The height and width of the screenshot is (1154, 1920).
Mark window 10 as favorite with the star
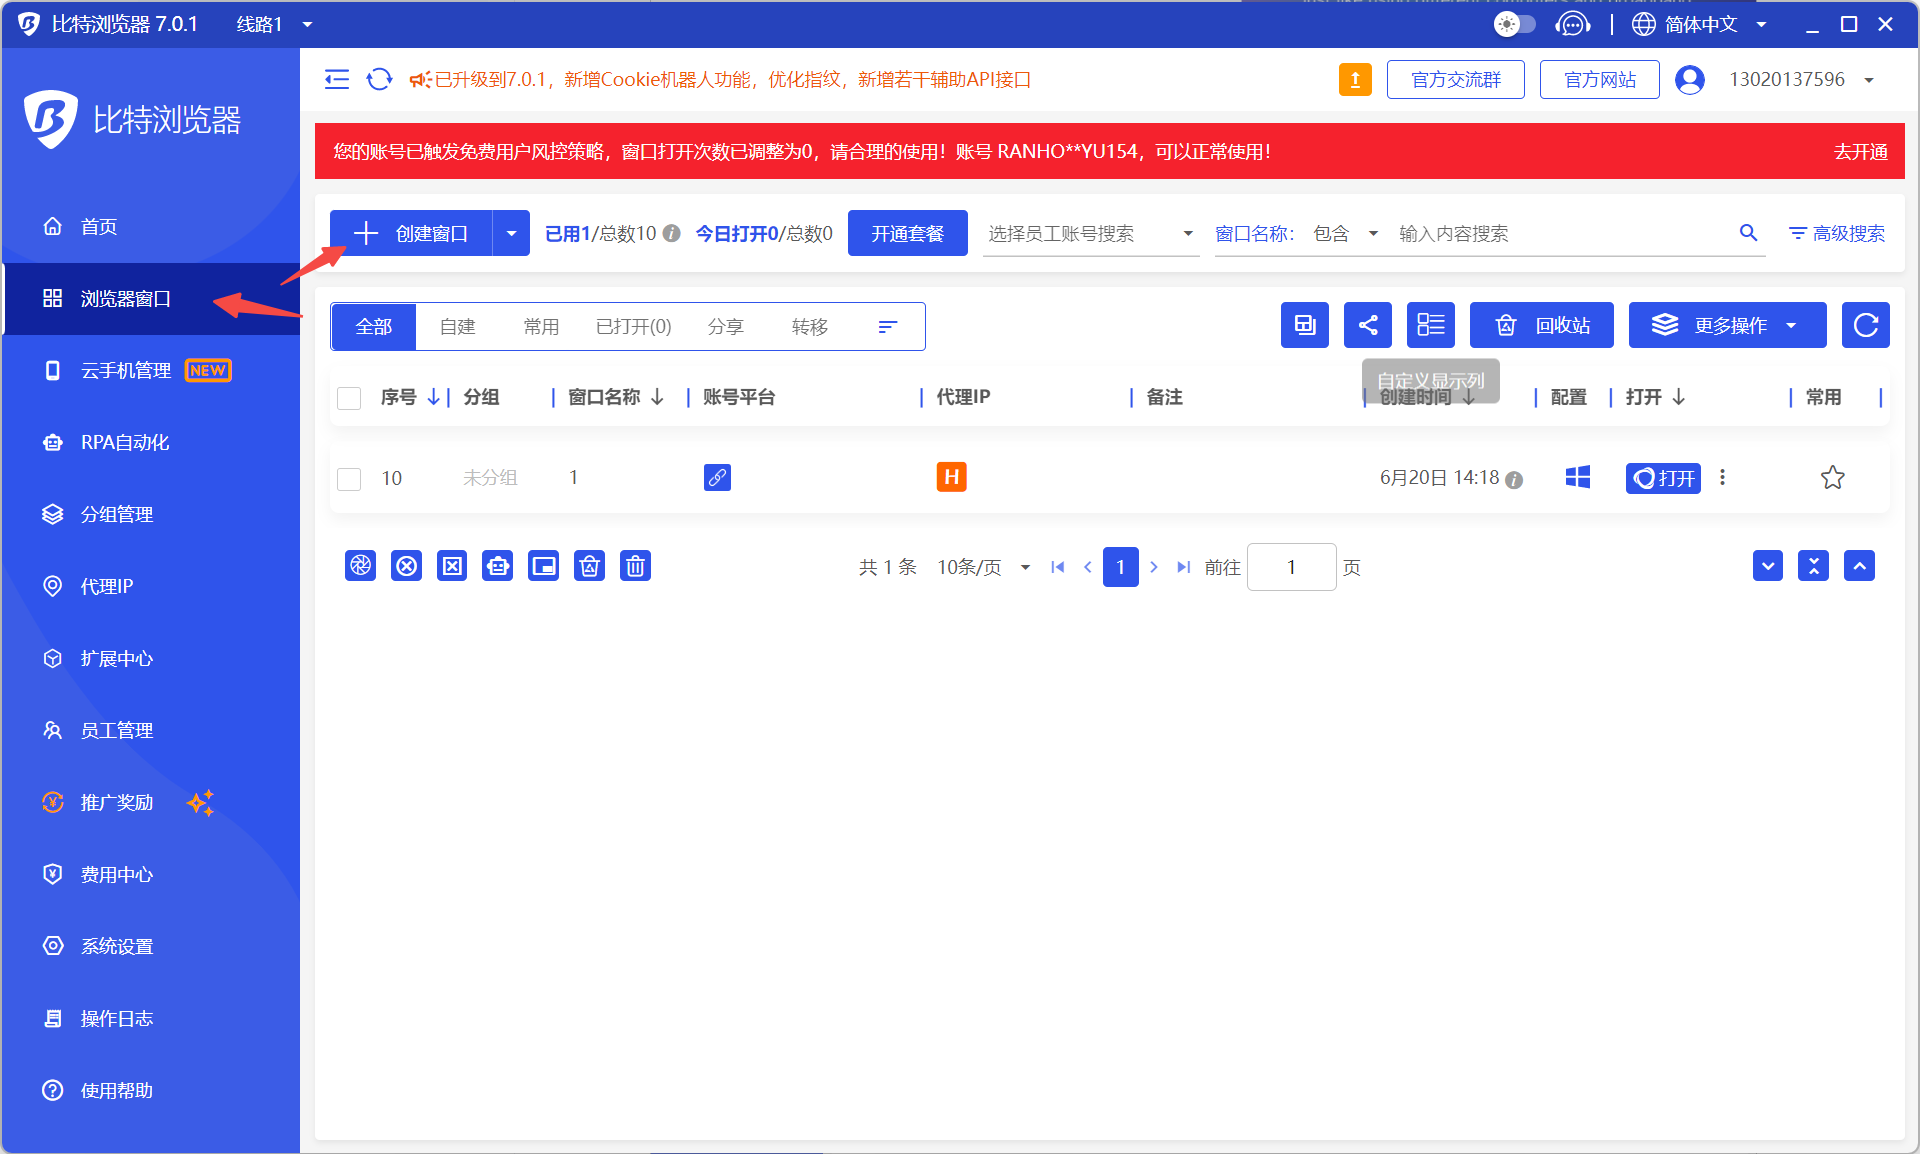pos(1832,478)
